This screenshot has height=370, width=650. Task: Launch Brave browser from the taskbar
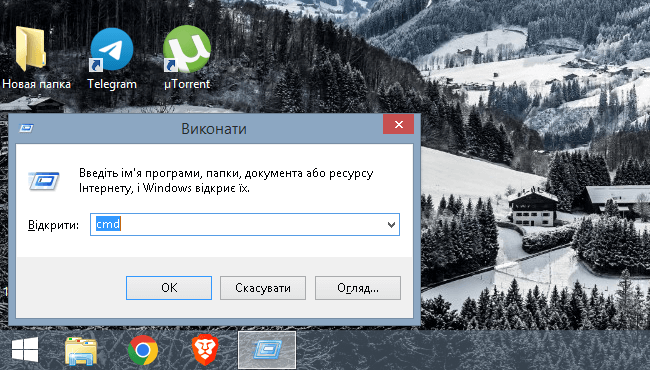(x=205, y=351)
